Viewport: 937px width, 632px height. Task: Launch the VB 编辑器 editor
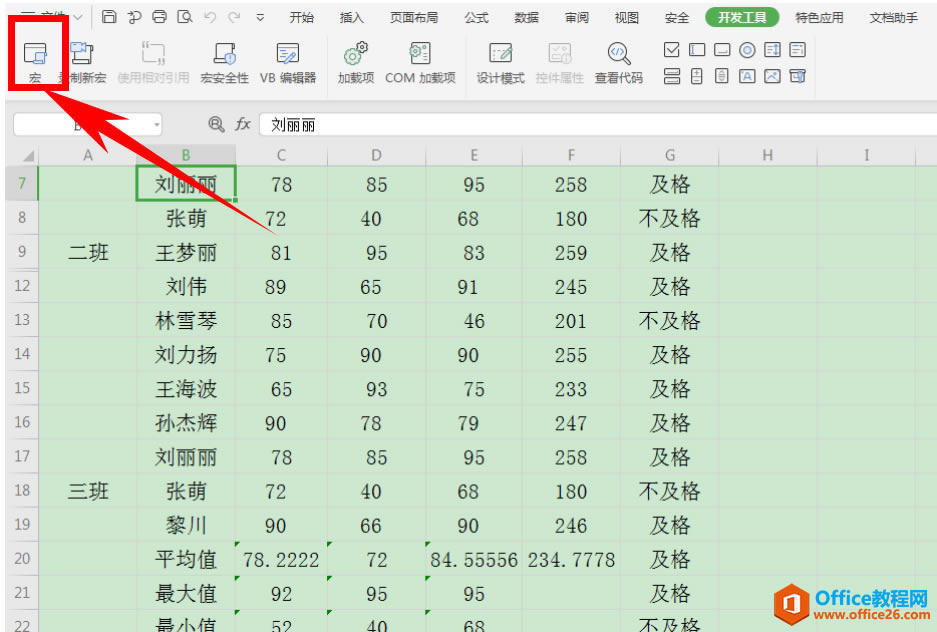pos(288,62)
